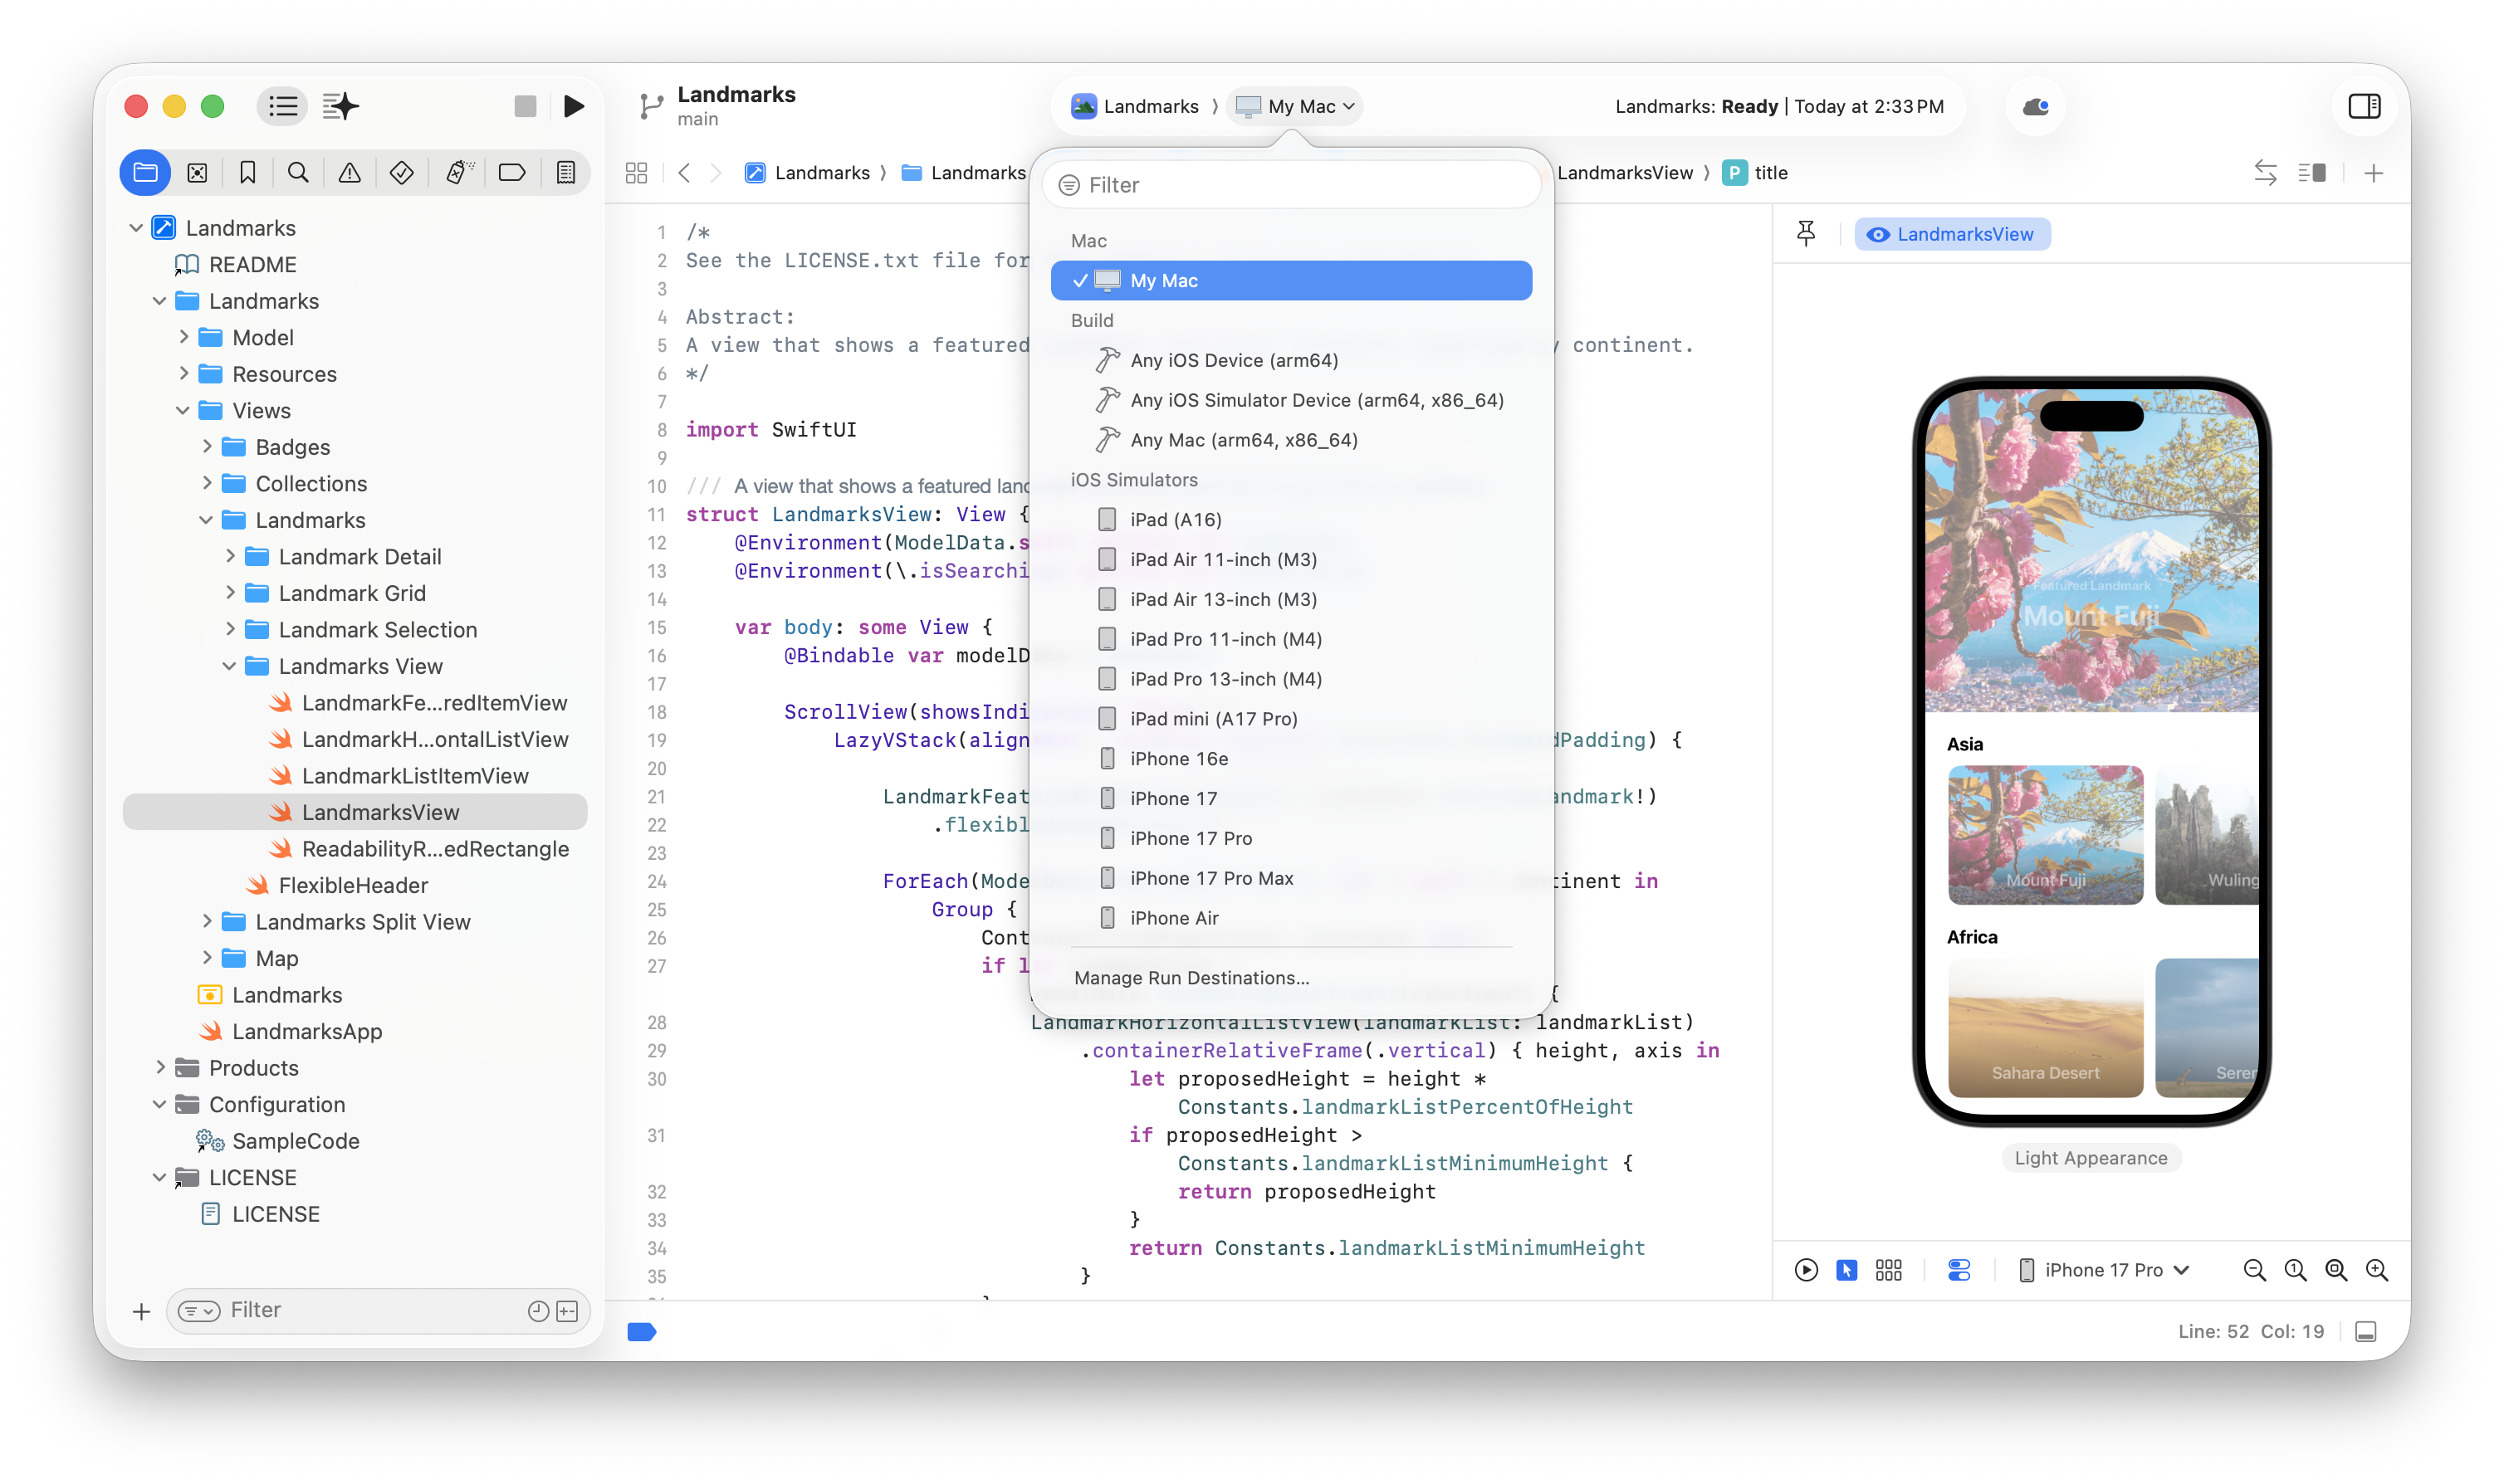Image resolution: width=2504 pixels, height=1484 pixels.
Task: Click the Landmarks scheme selector
Action: [x=1136, y=106]
